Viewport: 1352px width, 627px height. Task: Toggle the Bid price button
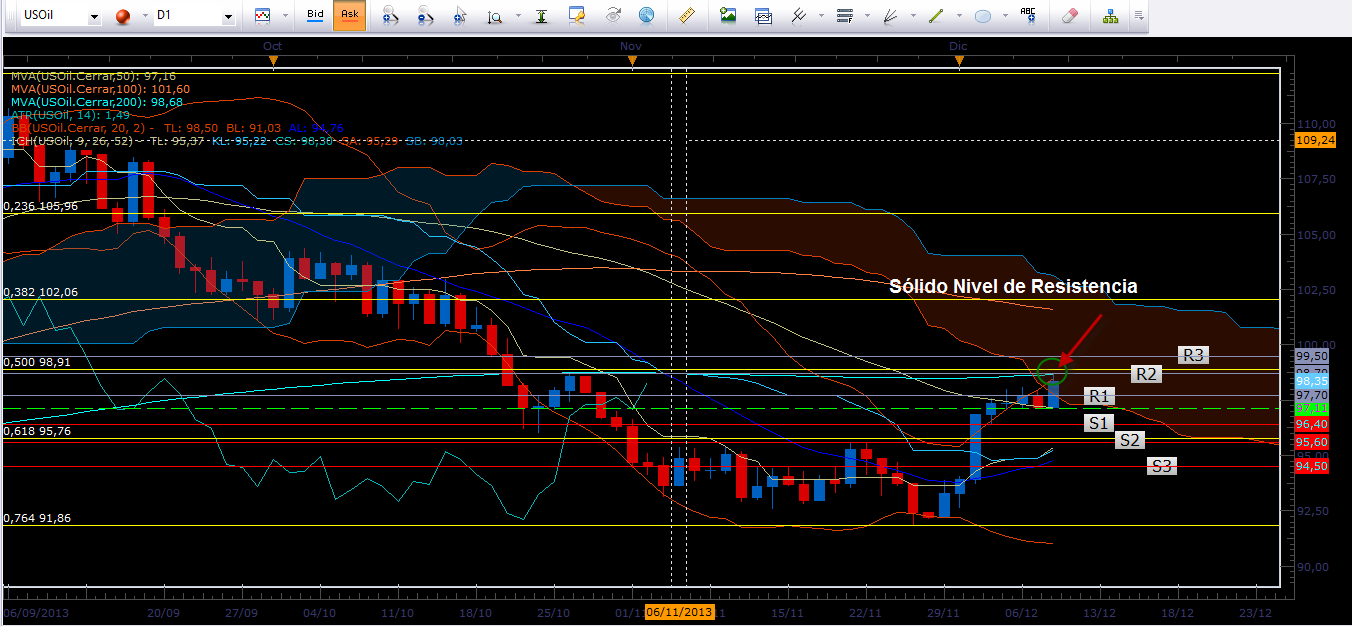315,16
